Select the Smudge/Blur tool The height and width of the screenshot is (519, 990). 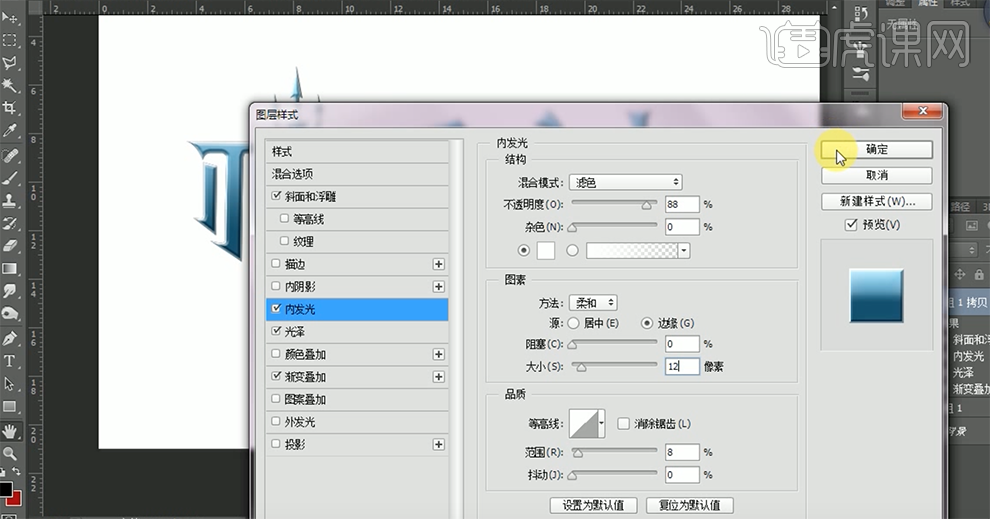9,291
